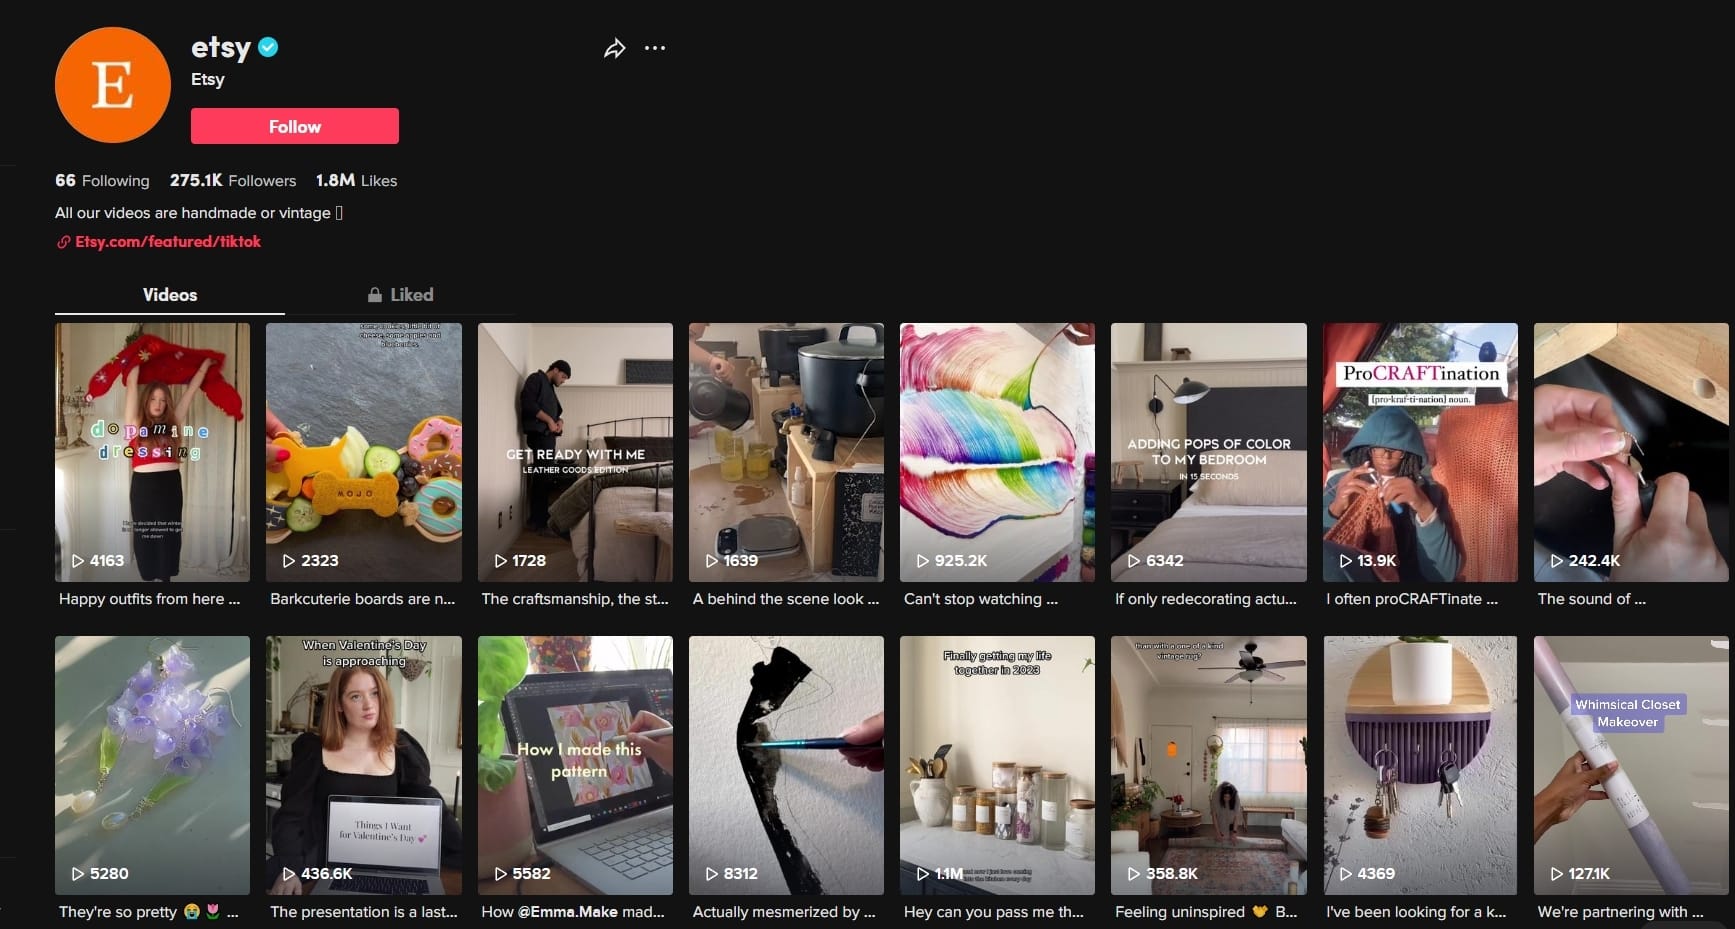Click caption 'Barkcuterie boards are n...'
The height and width of the screenshot is (929, 1735).
pos(362,599)
